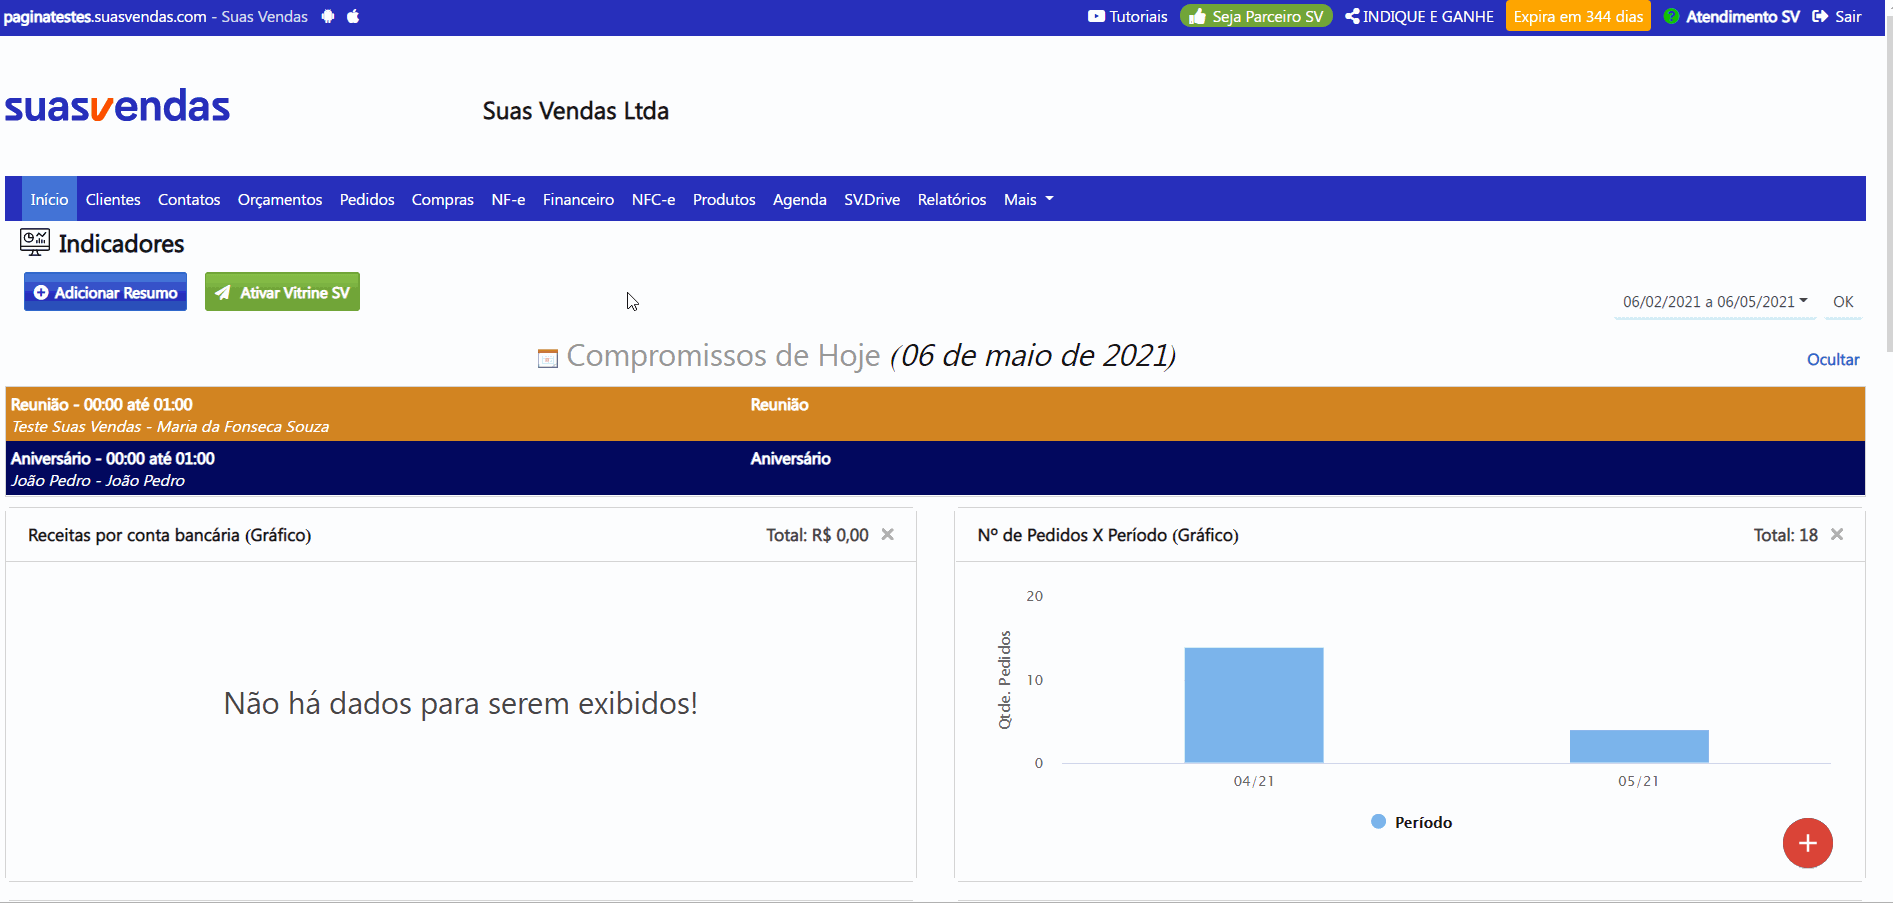Click the Expira em 344 dias badge
Viewport: 1893px width, 903px height.
point(1578,16)
